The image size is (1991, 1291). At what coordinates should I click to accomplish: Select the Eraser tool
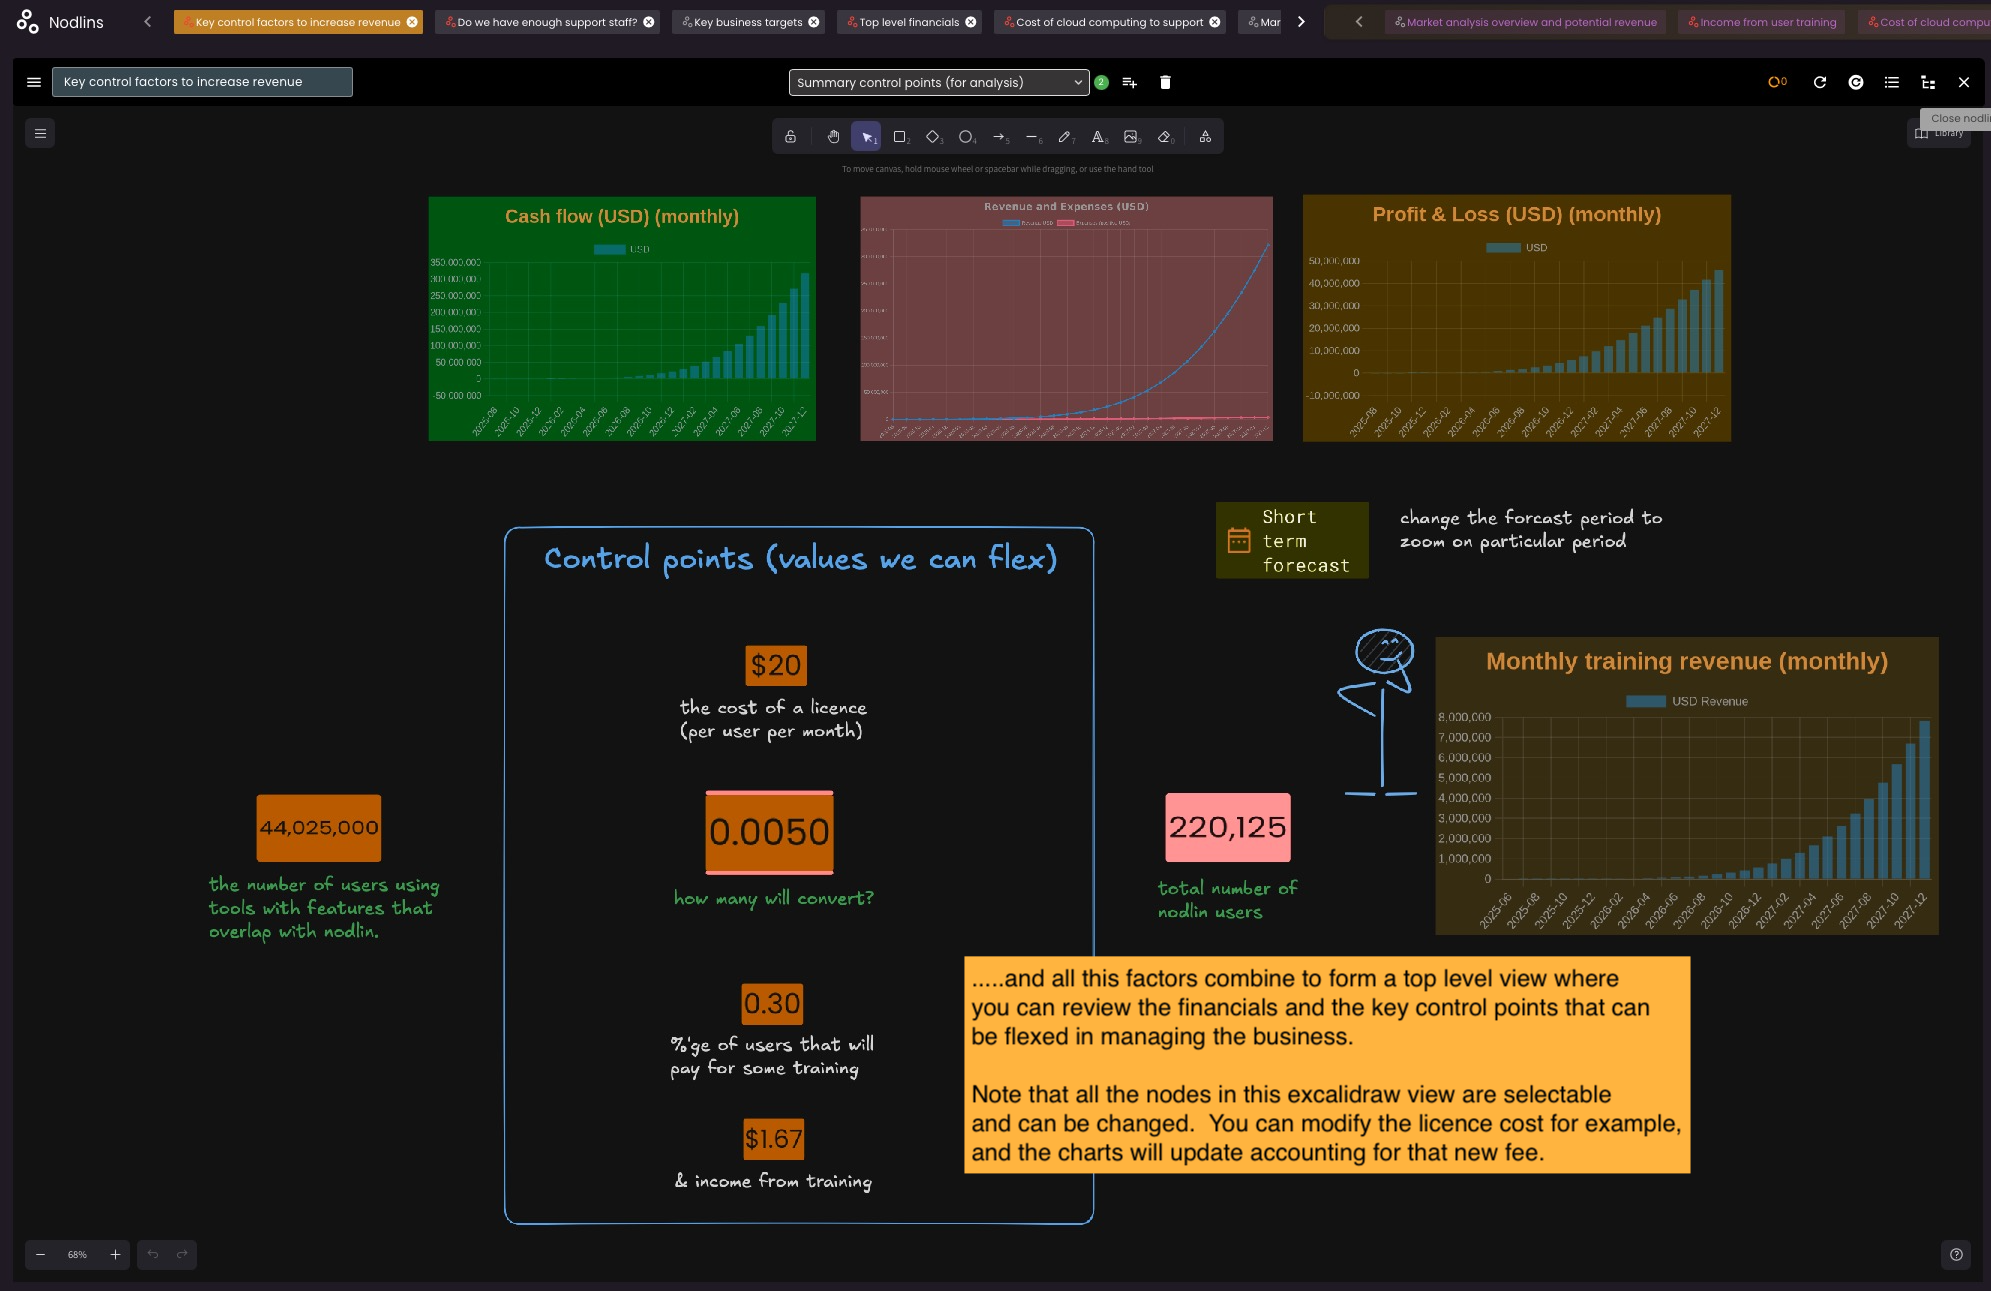coord(1164,137)
